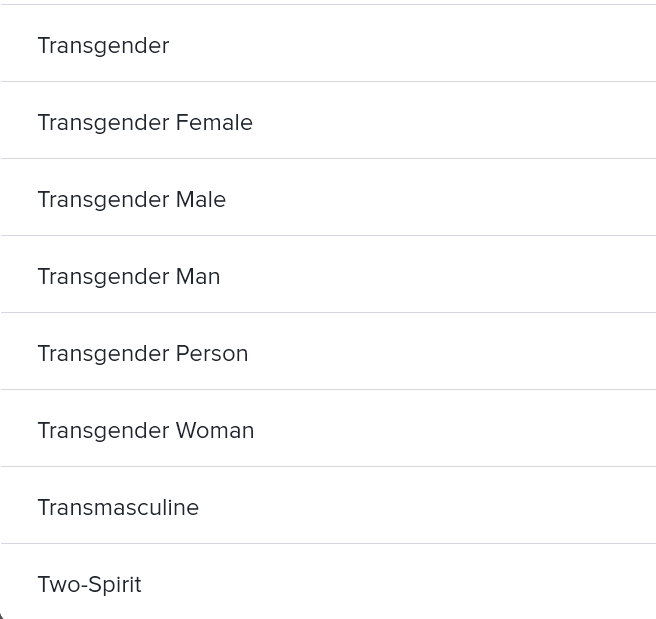Select the Transgender option
This screenshot has height=619, width=656.
[104, 45]
